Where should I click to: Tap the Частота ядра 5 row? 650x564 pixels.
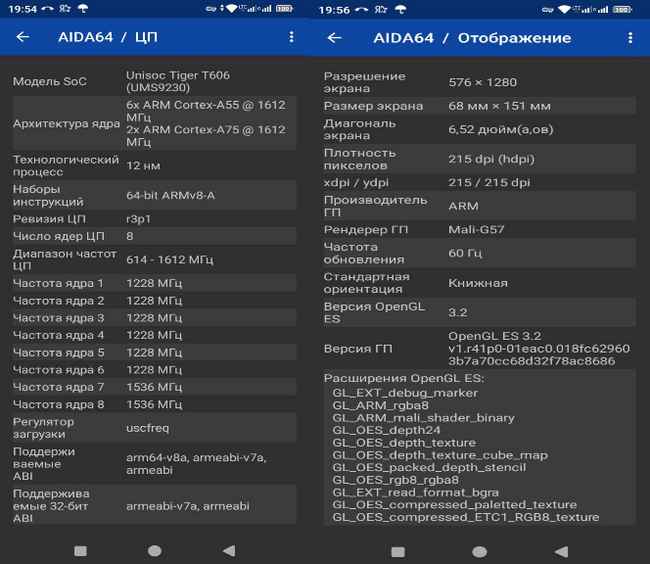155,352
